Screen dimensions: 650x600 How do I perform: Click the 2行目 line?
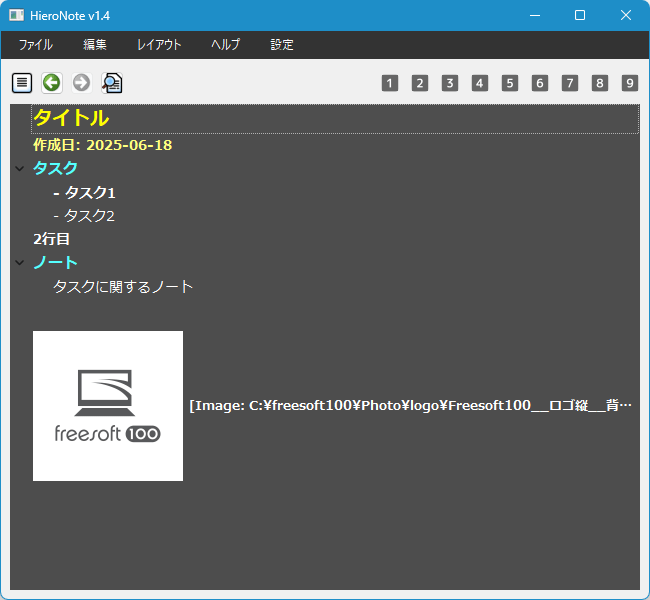(x=51, y=239)
